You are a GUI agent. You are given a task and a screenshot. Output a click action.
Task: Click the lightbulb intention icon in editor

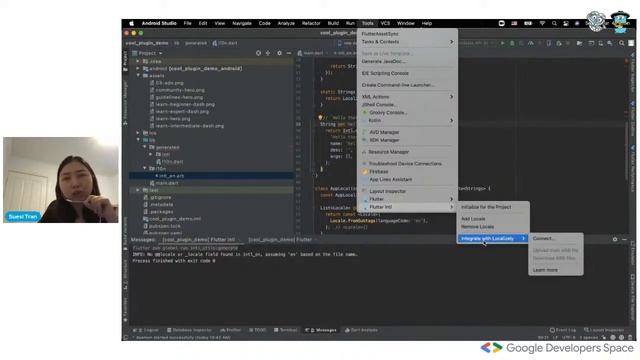(x=320, y=118)
